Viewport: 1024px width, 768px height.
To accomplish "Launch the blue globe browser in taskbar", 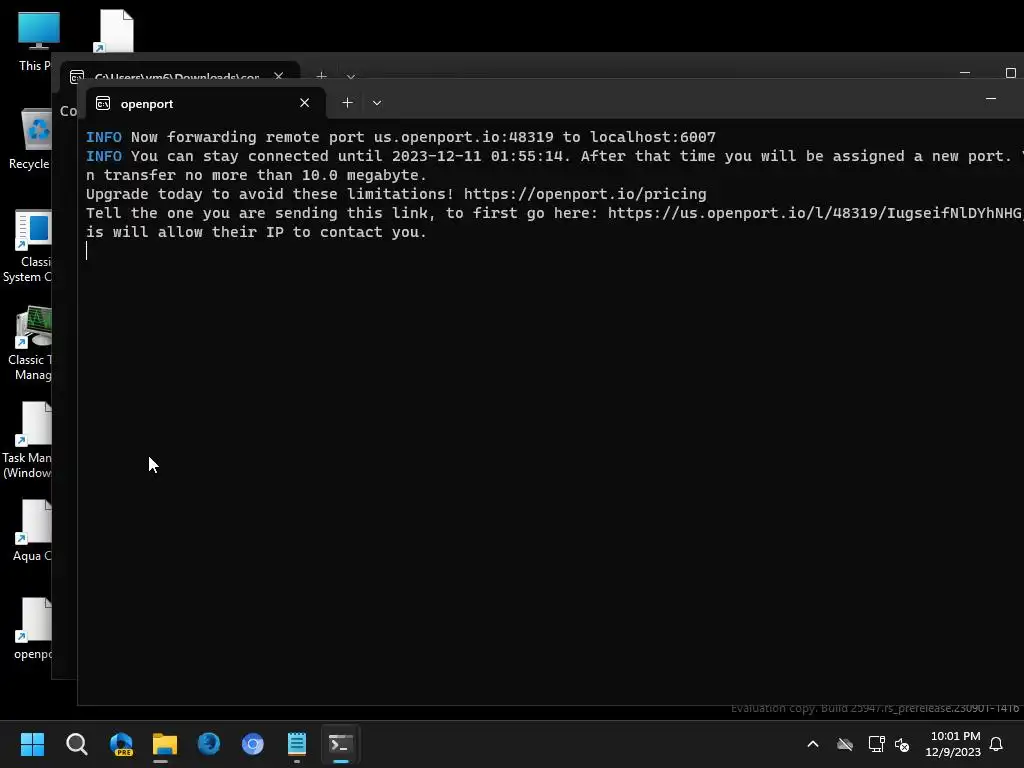I will tap(209, 744).
